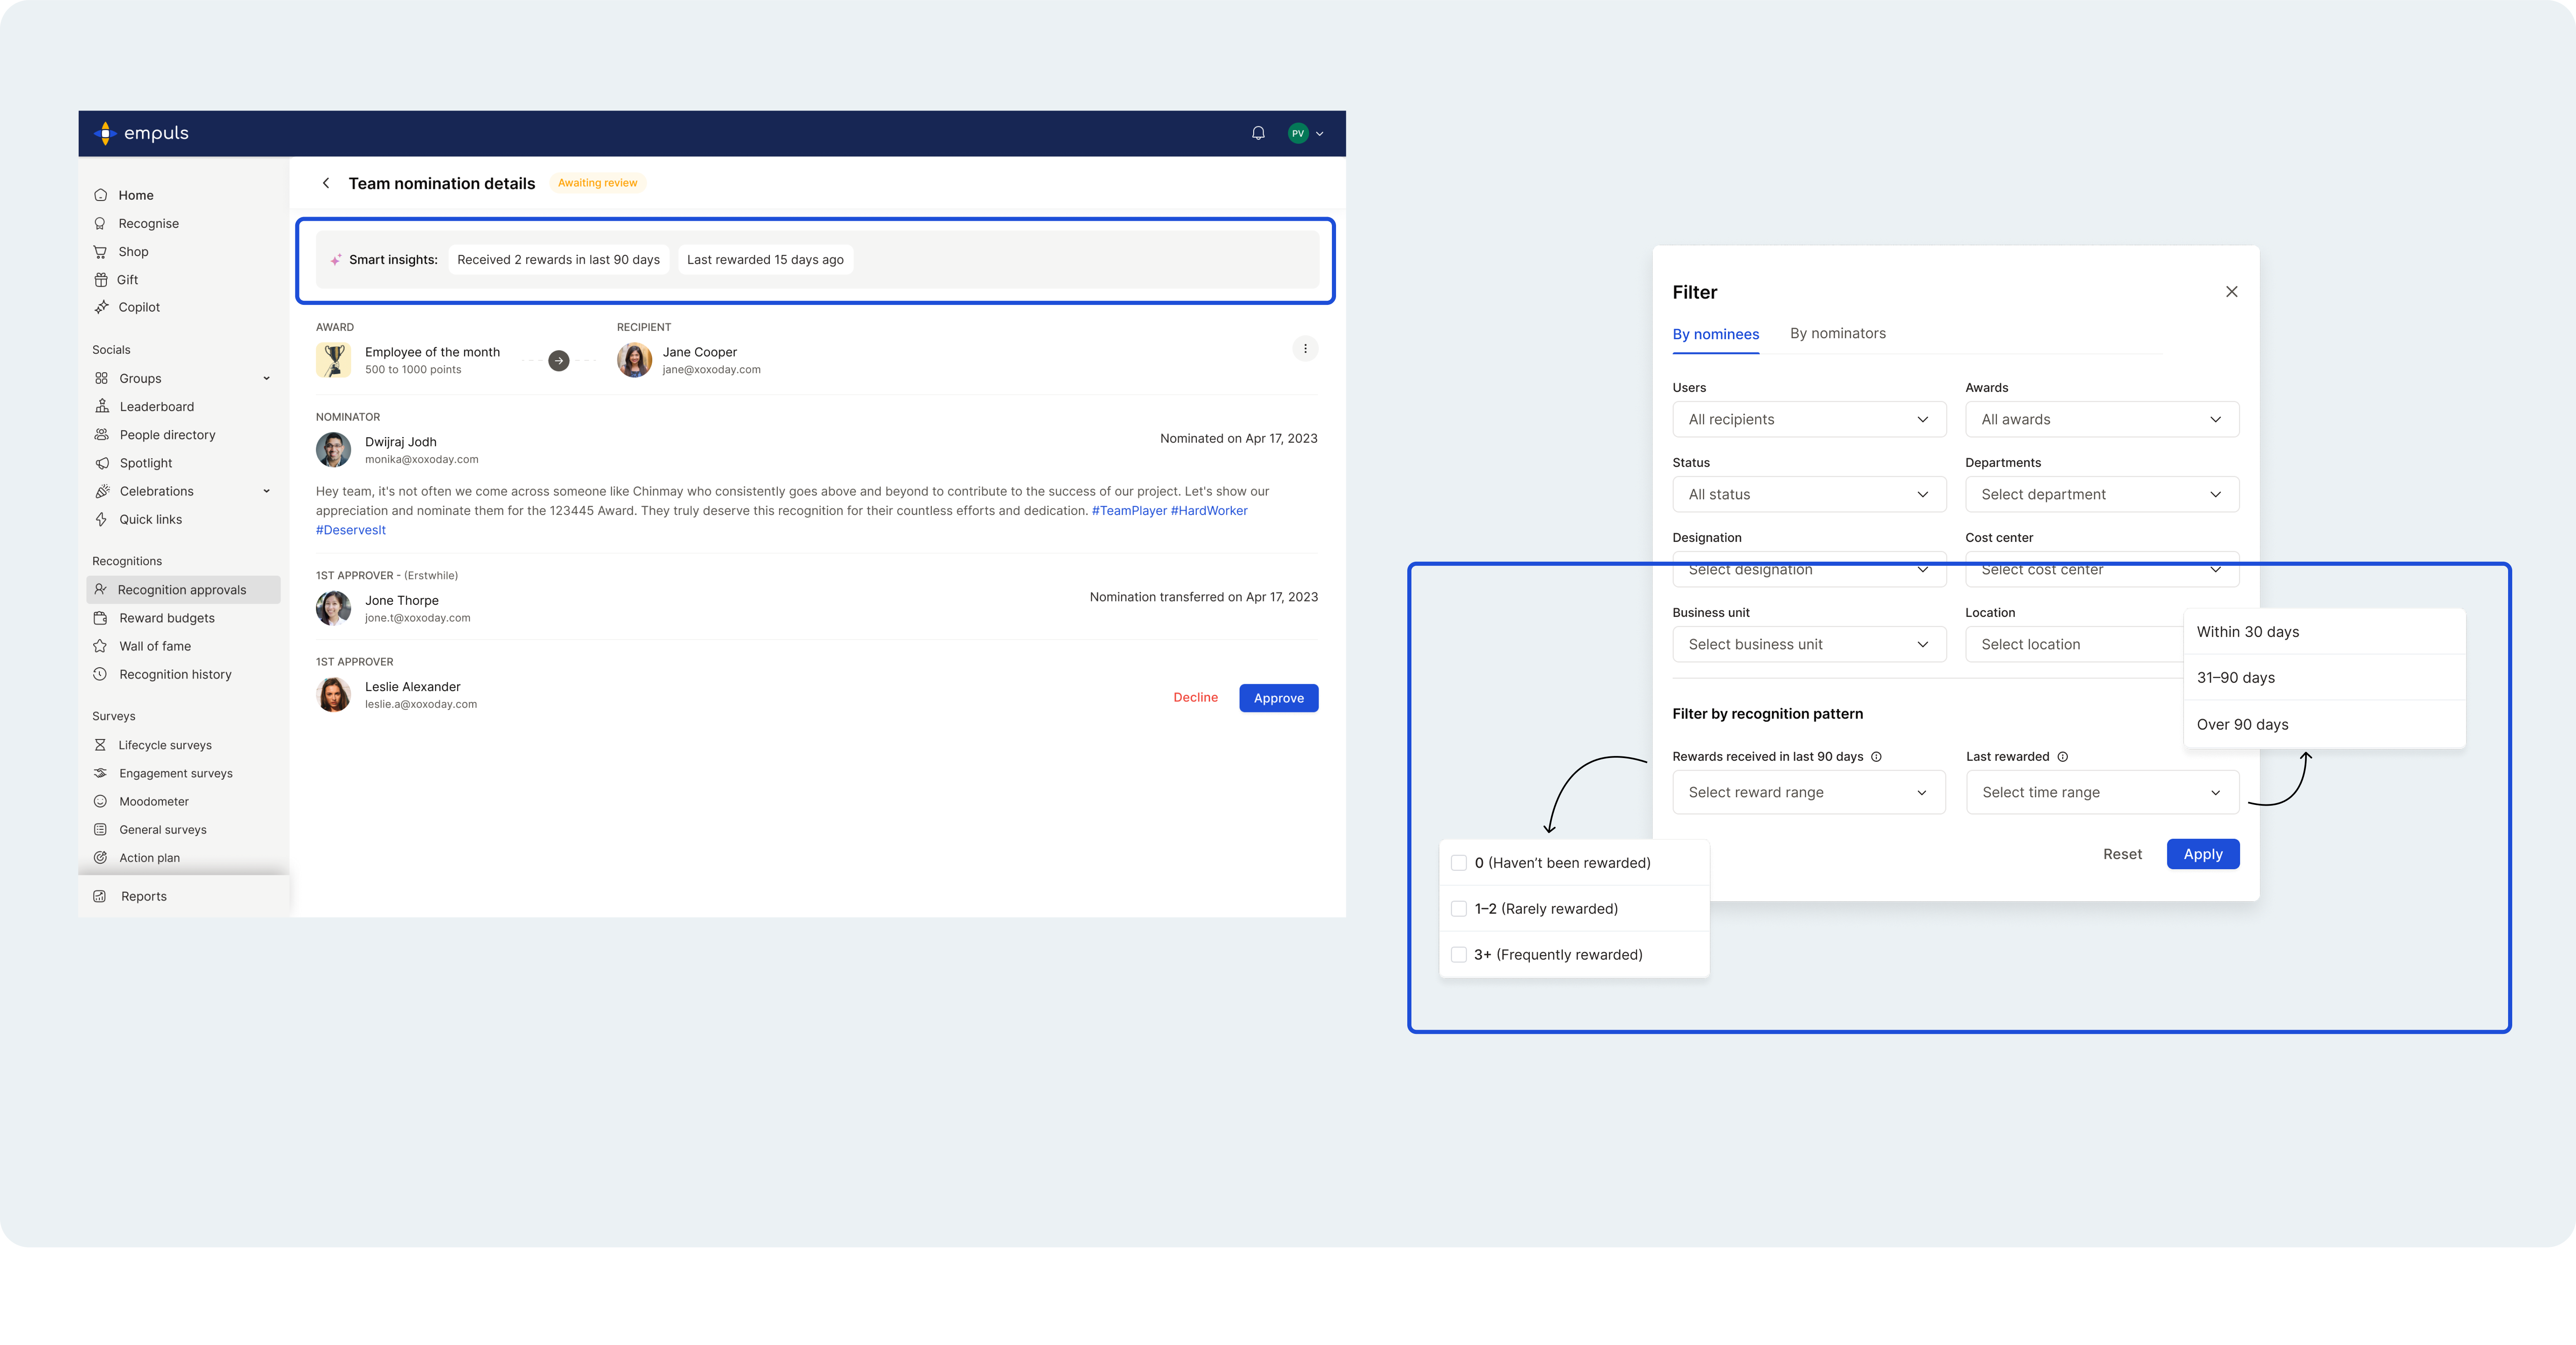2576x1345 pixels.
Task: Click the Quick links lightning icon
Action: coord(101,519)
